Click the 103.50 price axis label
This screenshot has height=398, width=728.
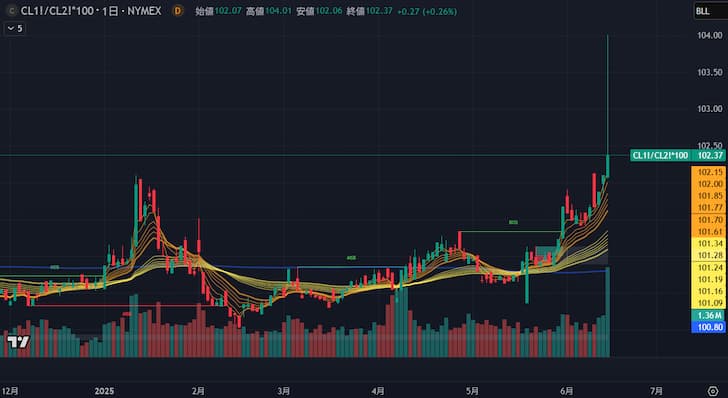[709, 72]
